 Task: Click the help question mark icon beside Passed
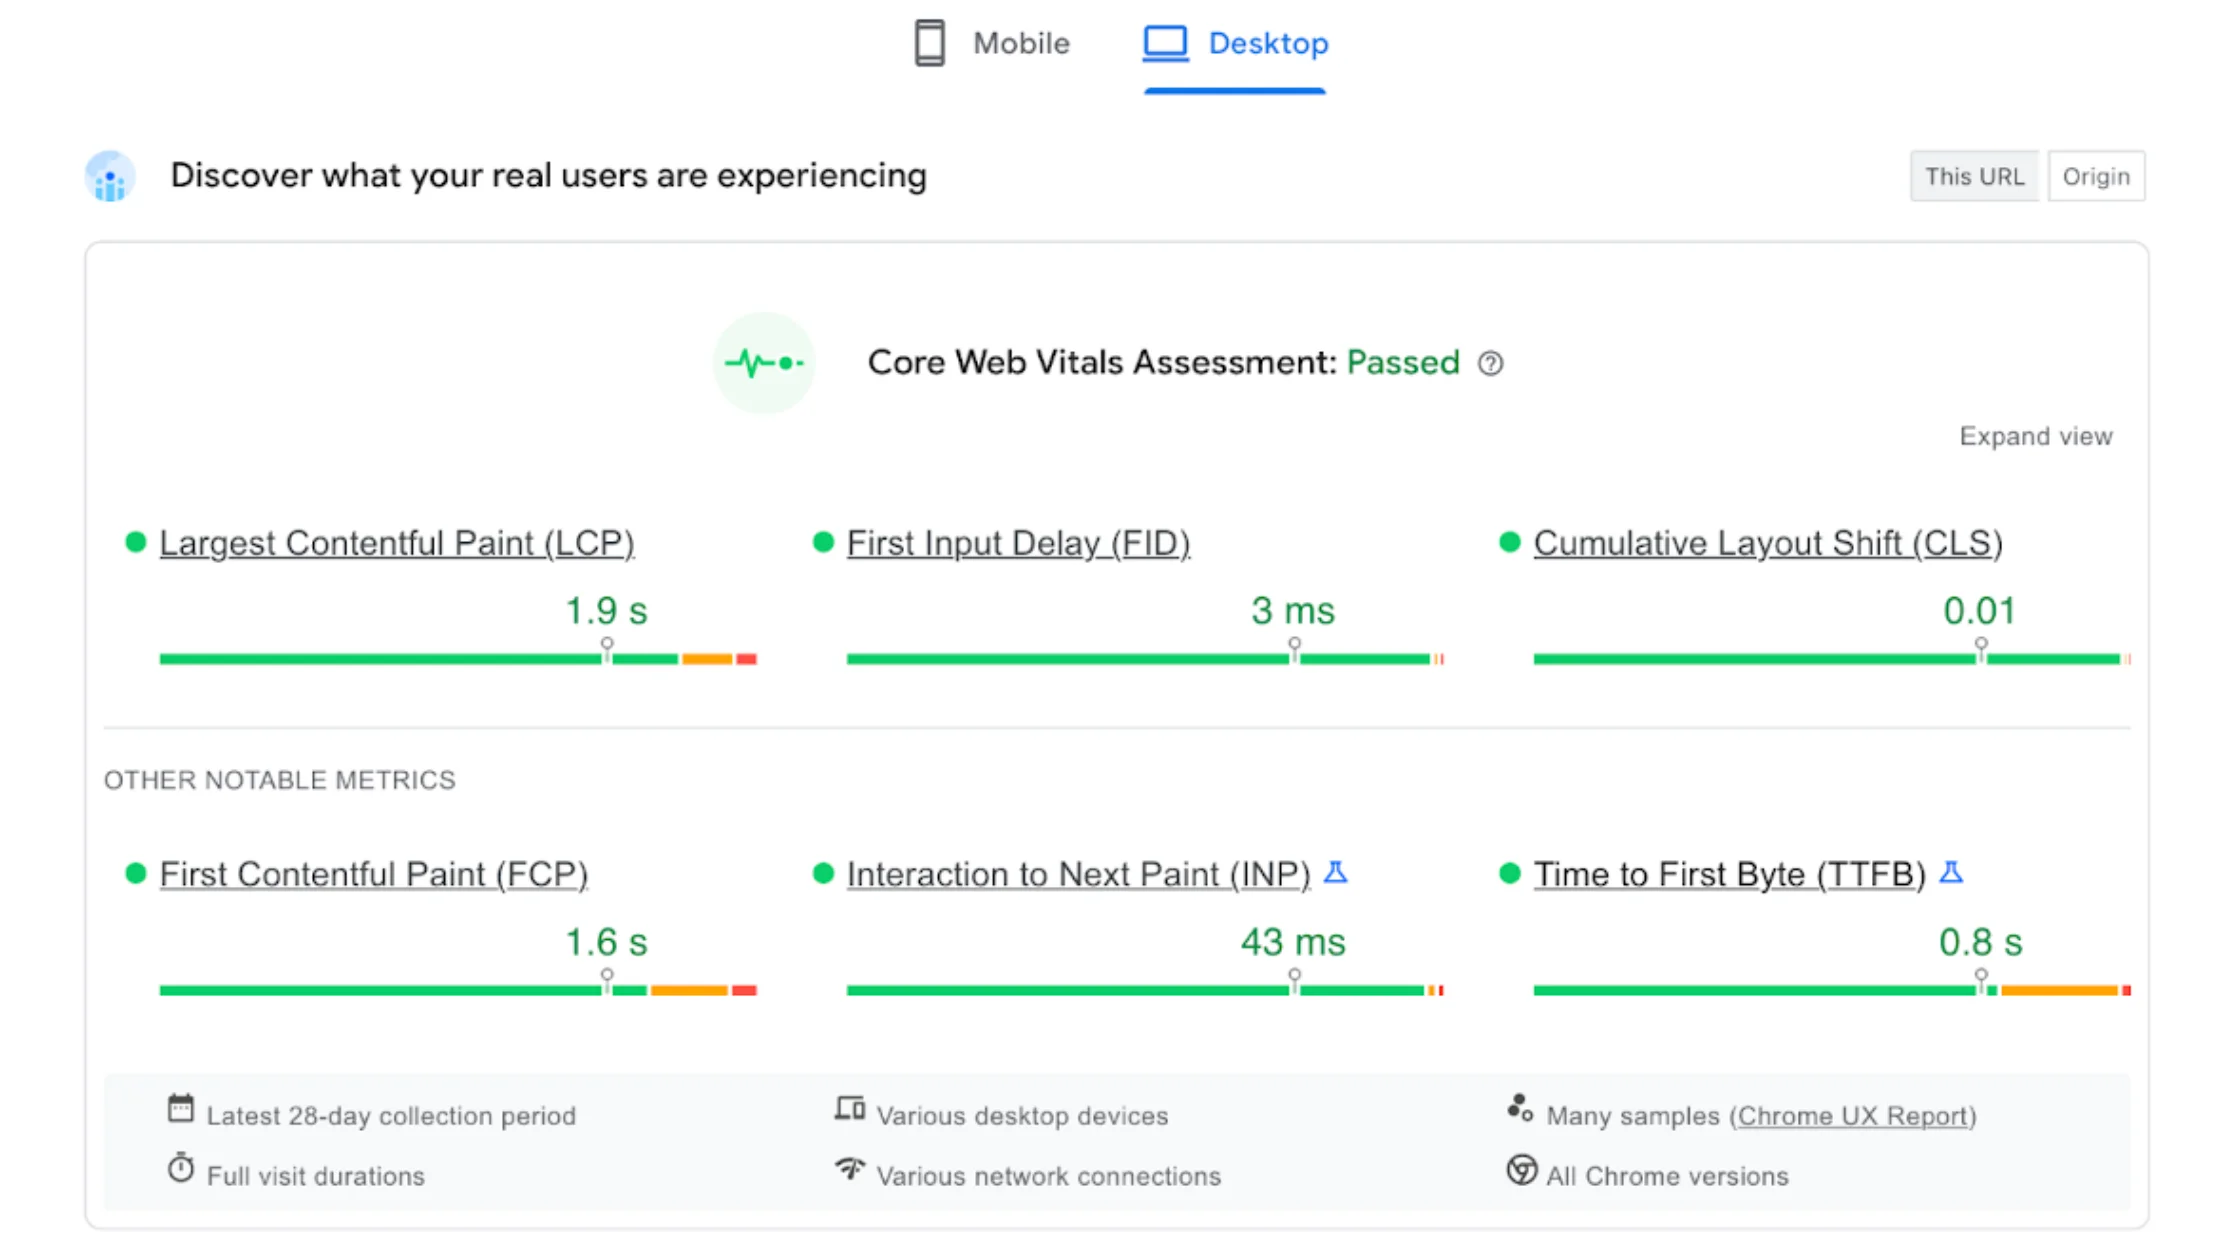(1490, 363)
